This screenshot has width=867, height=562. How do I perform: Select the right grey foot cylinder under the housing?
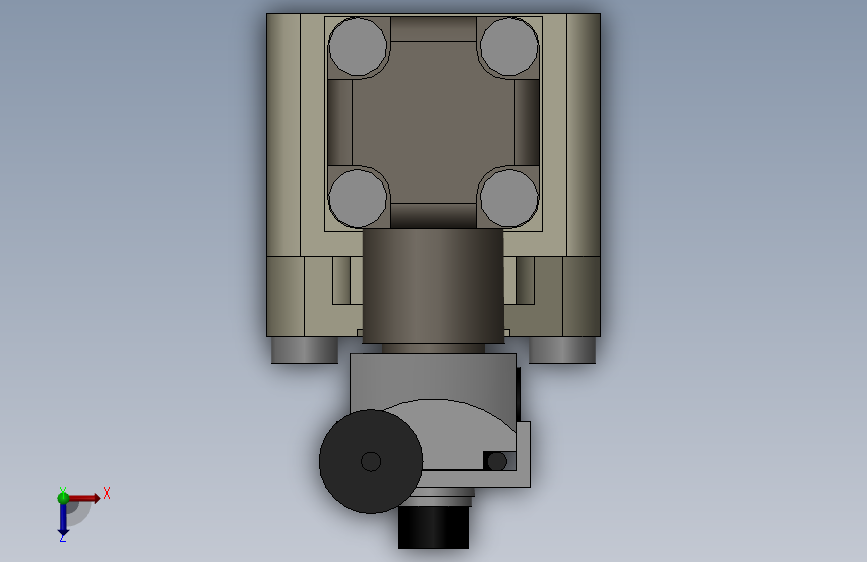pos(562,350)
